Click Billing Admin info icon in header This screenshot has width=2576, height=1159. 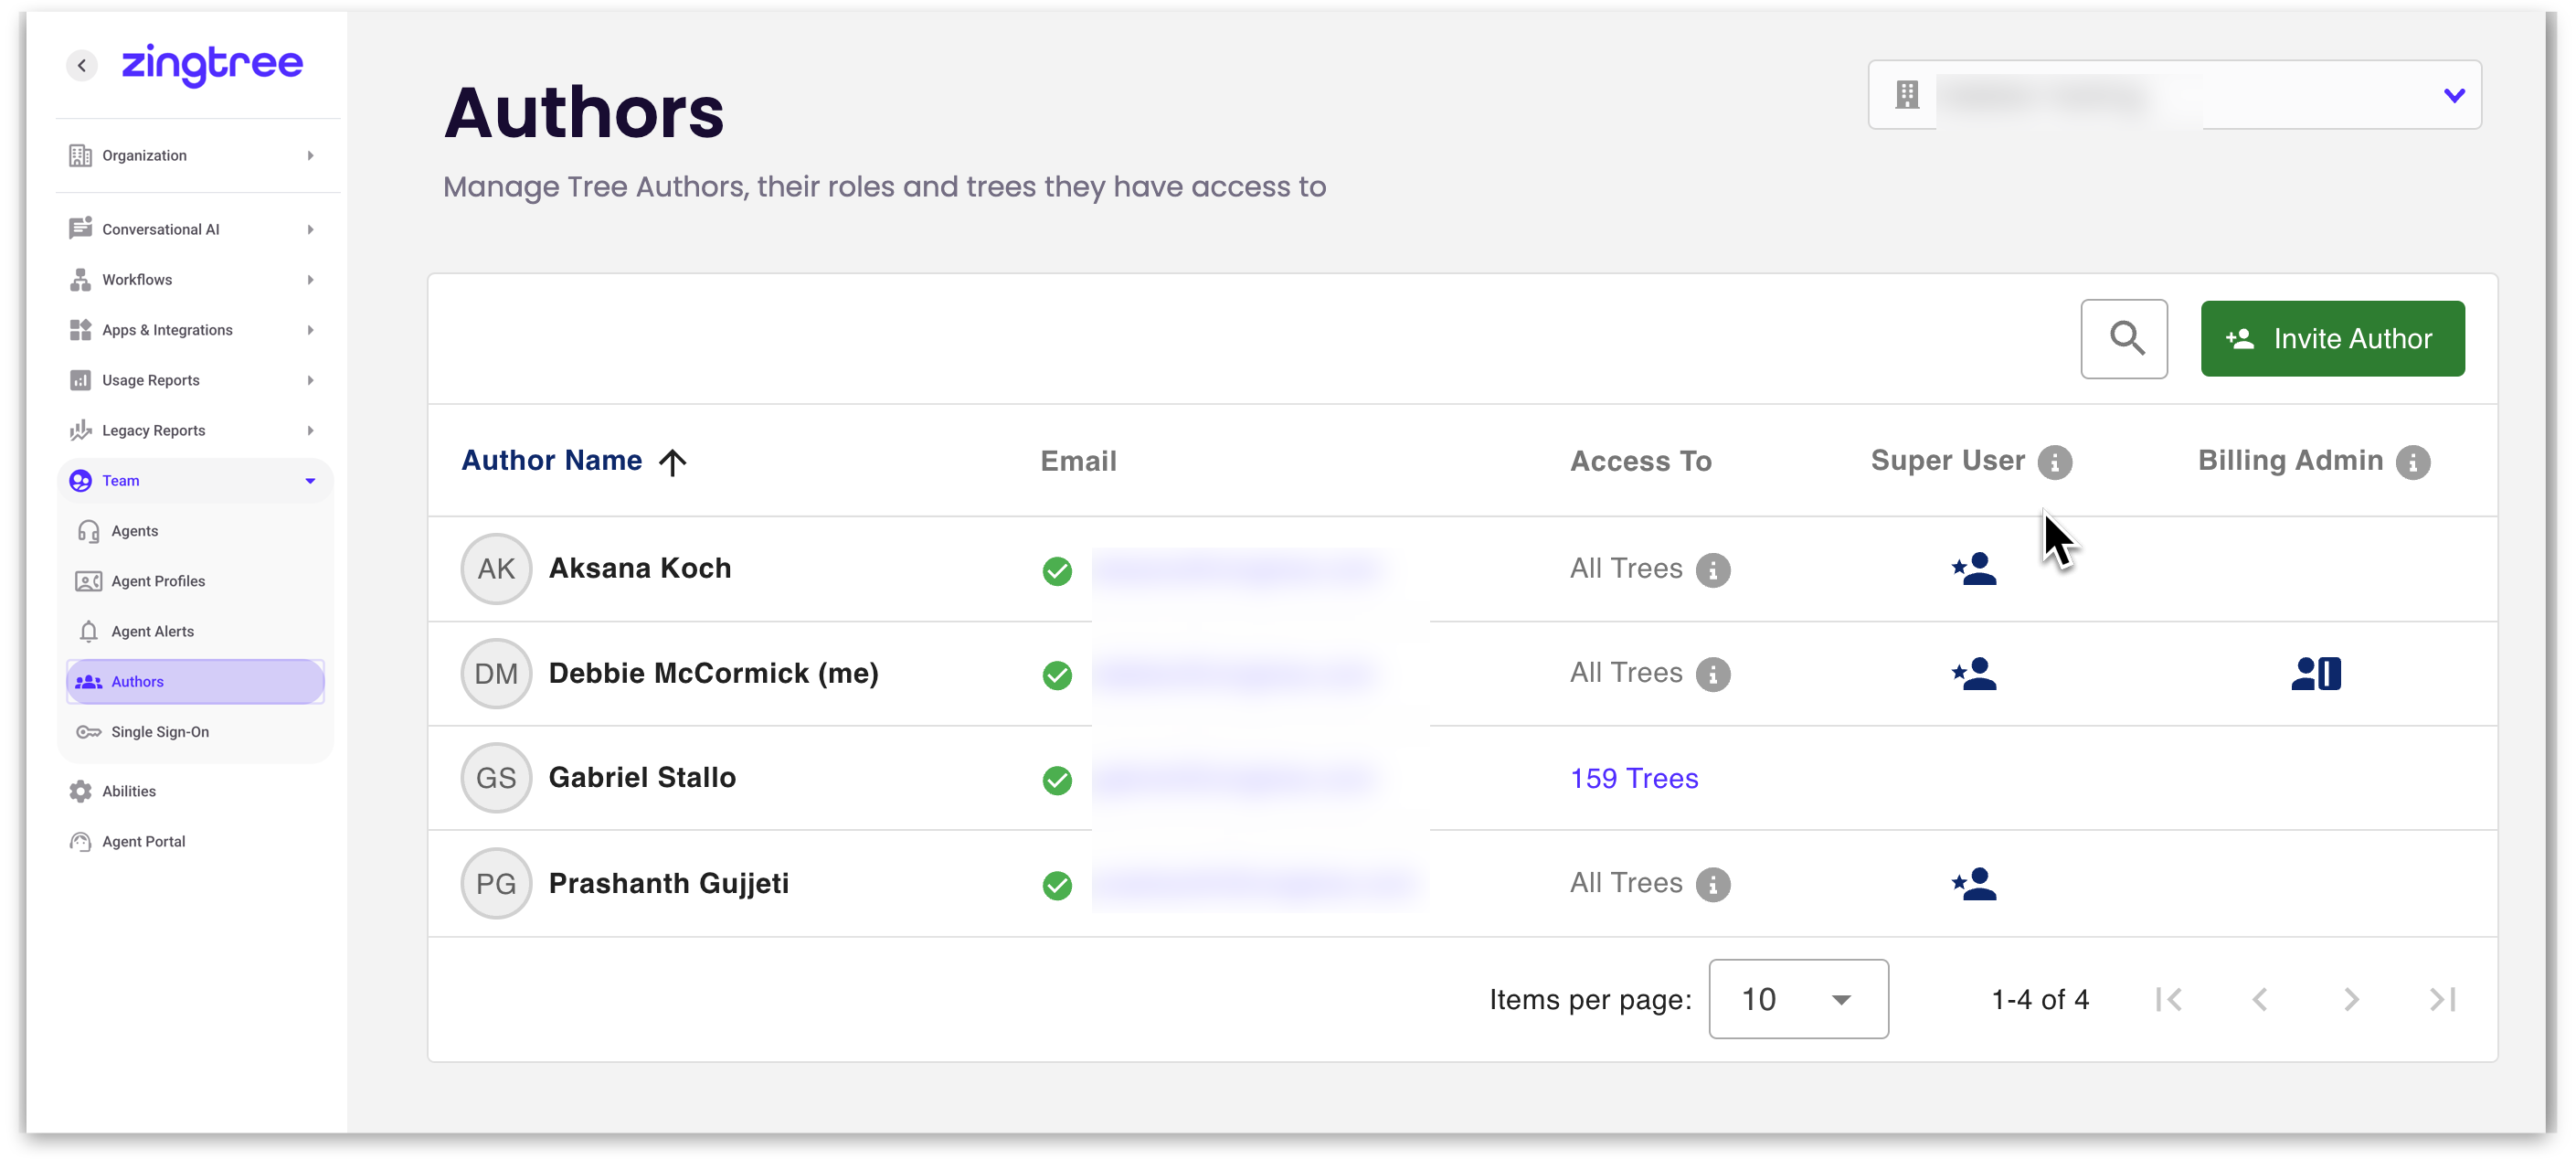click(x=2412, y=462)
